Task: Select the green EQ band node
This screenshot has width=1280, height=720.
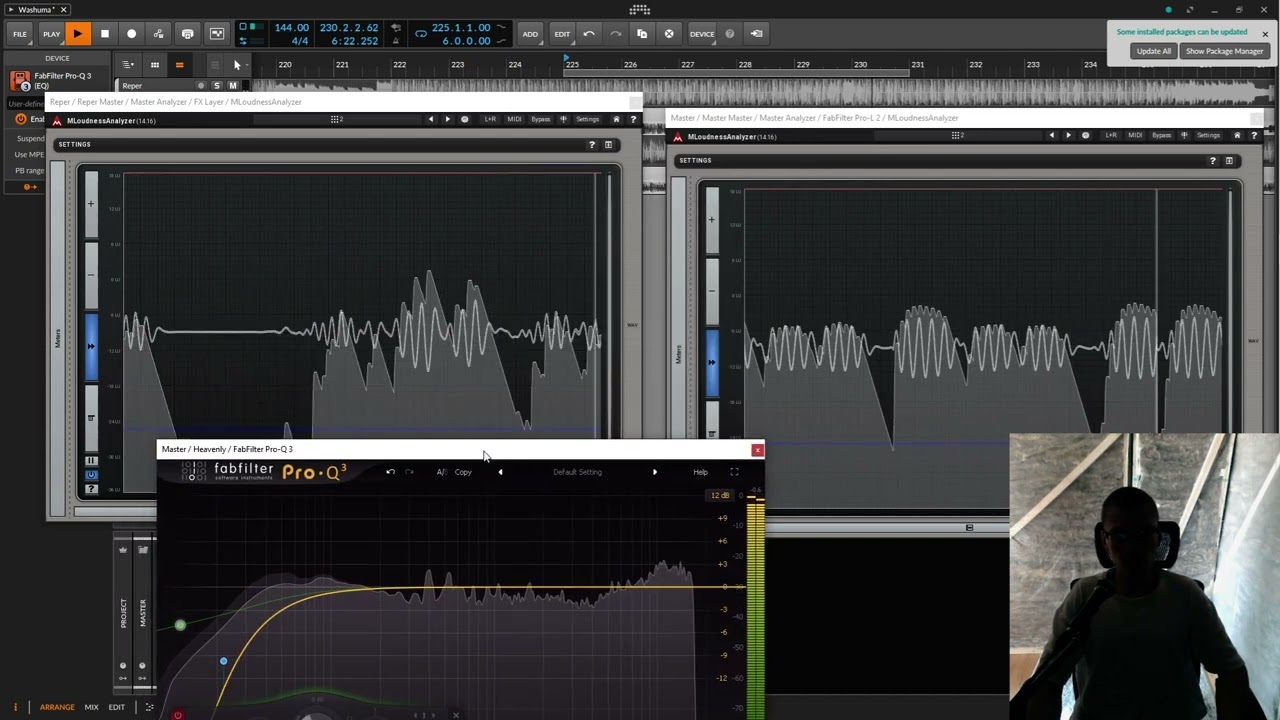Action: point(180,625)
